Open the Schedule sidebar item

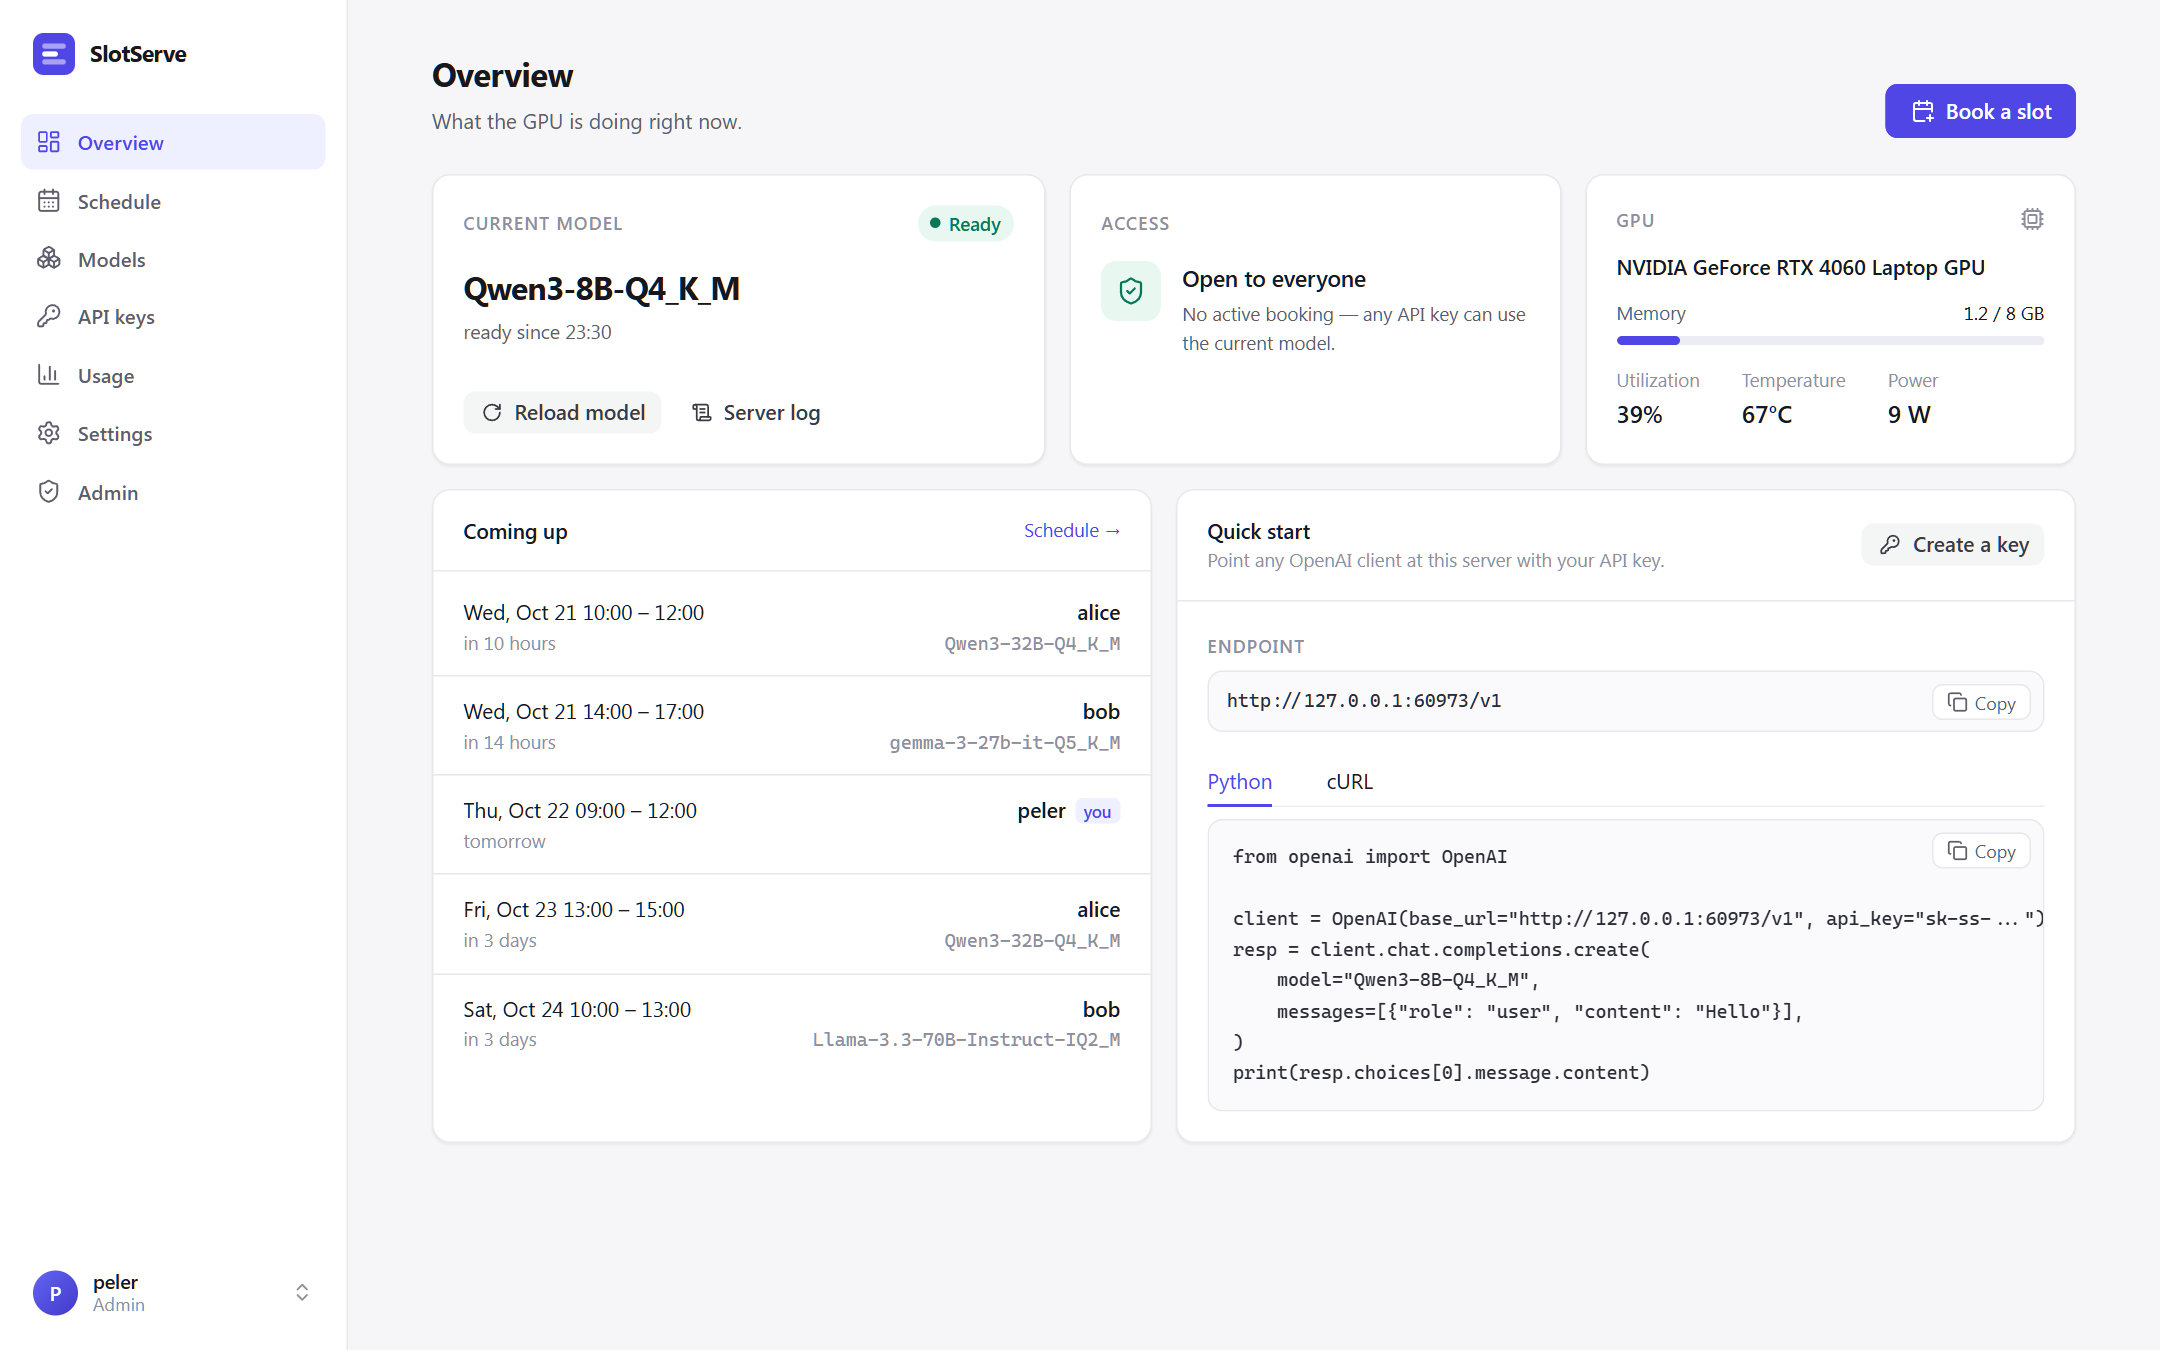pyautogui.click(x=173, y=201)
